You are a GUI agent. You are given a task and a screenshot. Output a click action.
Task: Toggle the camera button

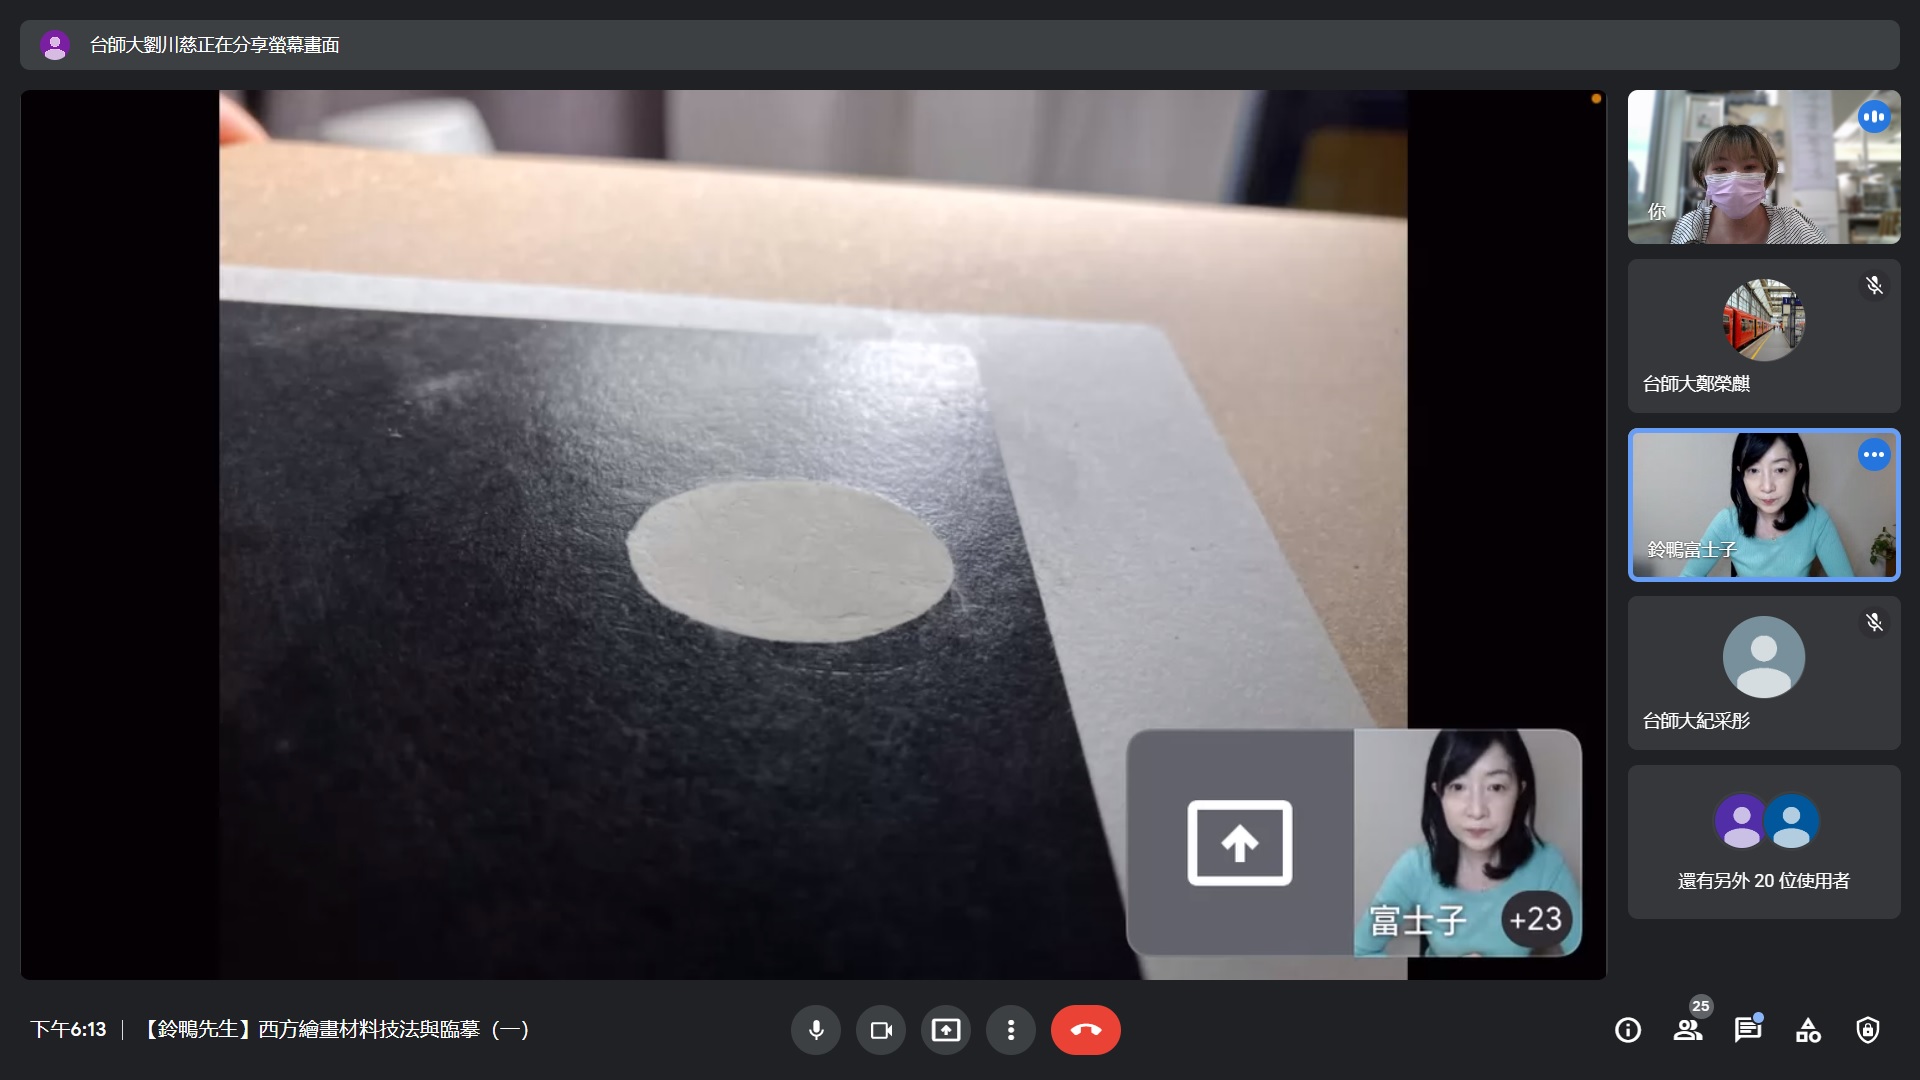881,1030
